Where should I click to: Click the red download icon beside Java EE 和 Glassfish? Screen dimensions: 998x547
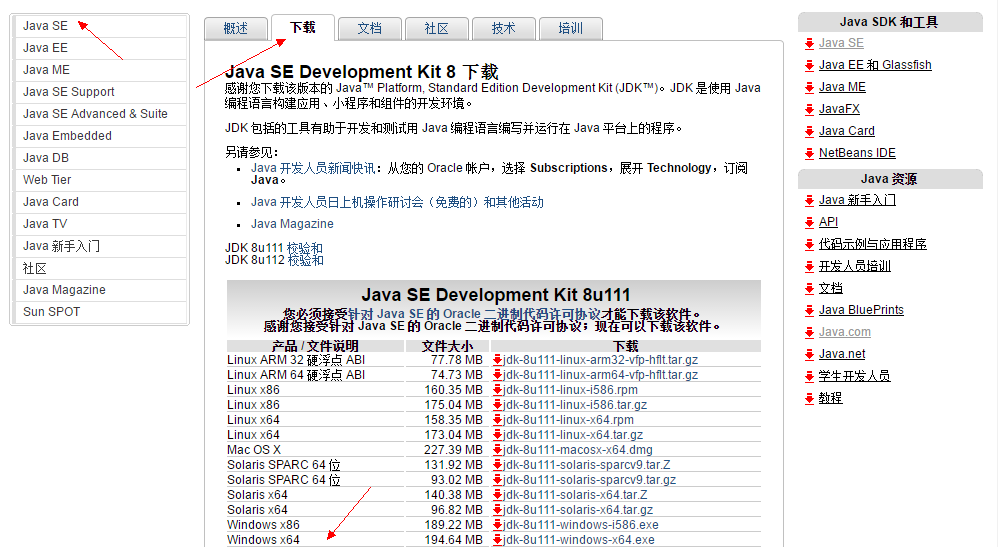[809, 65]
